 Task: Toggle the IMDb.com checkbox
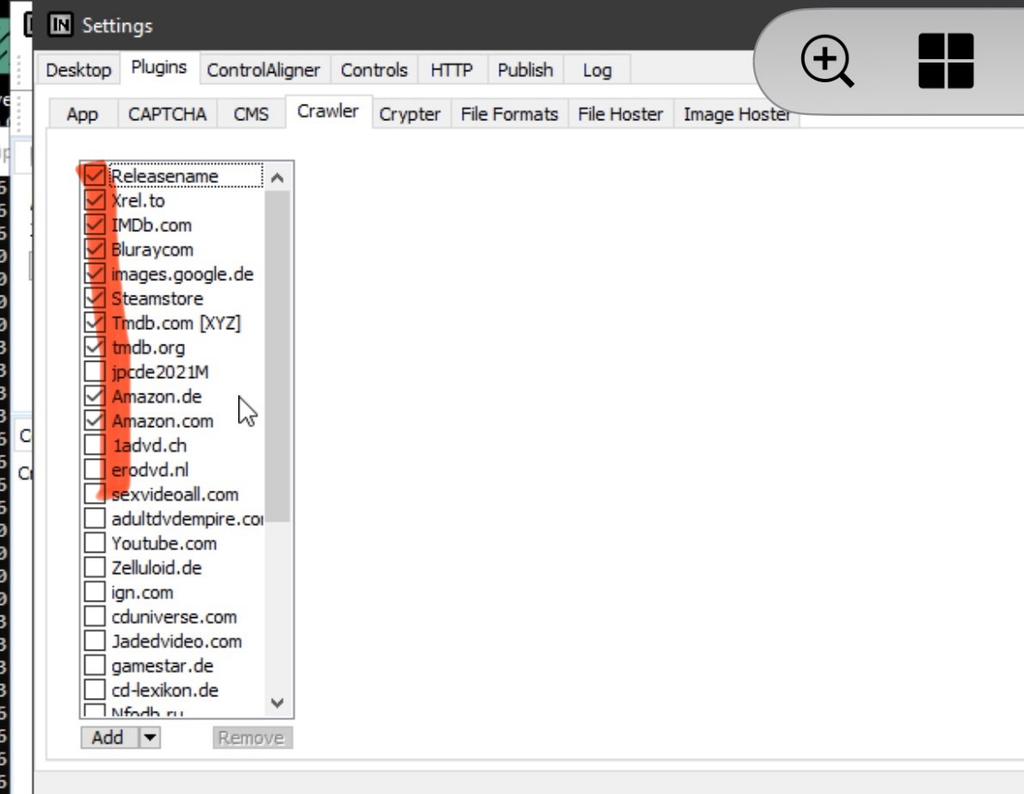point(95,225)
